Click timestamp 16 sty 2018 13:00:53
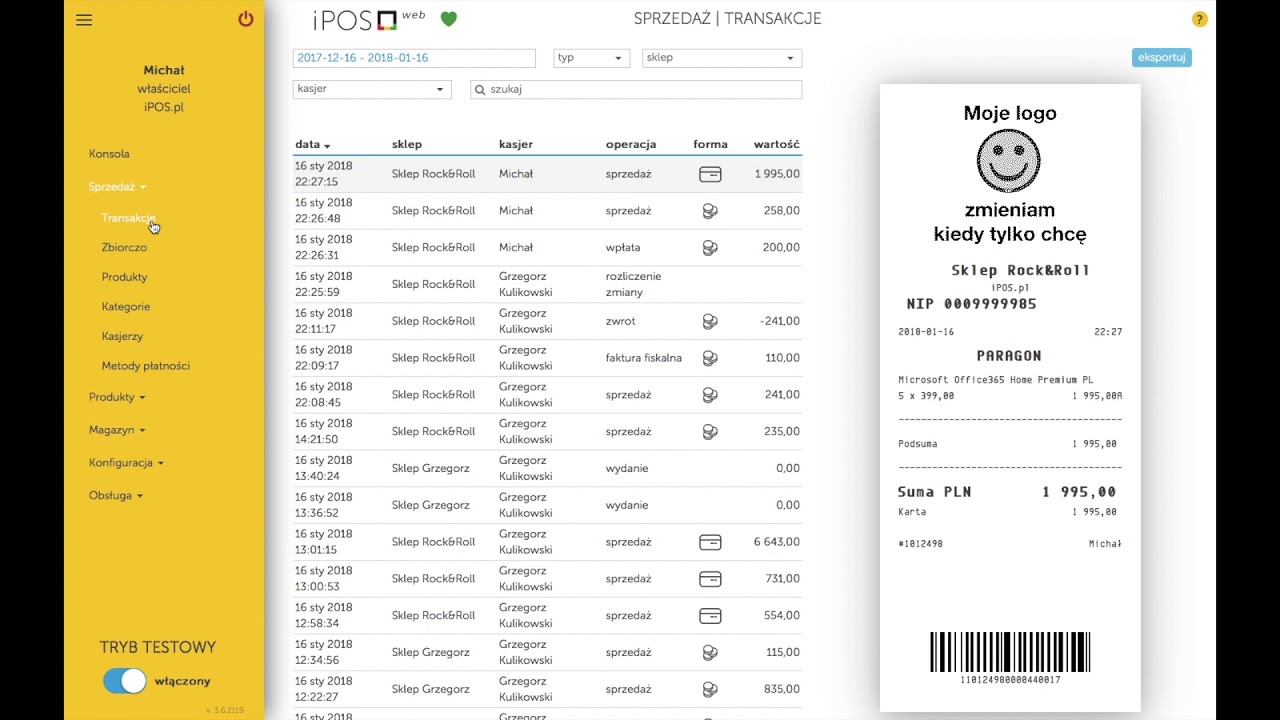 click(x=324, y=579)
